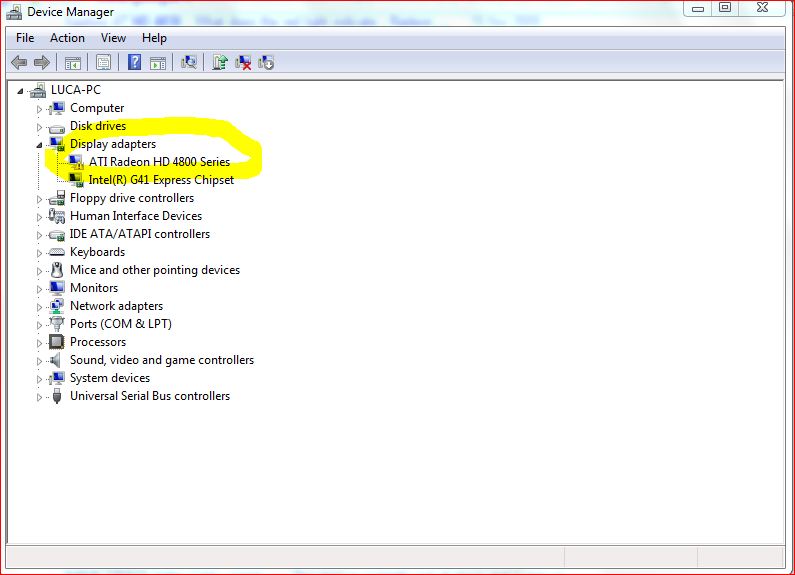The image size is (795, 575).
Task: Collapse the Display adapters node
Action: tap(40, 145)
